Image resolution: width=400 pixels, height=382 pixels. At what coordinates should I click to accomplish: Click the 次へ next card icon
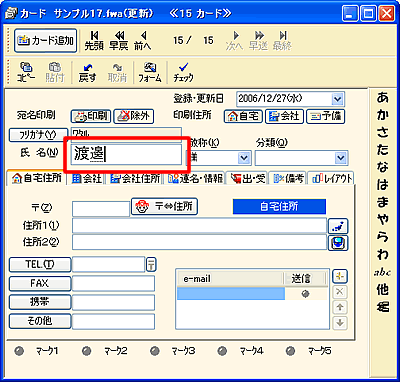(x=234, y=41)
